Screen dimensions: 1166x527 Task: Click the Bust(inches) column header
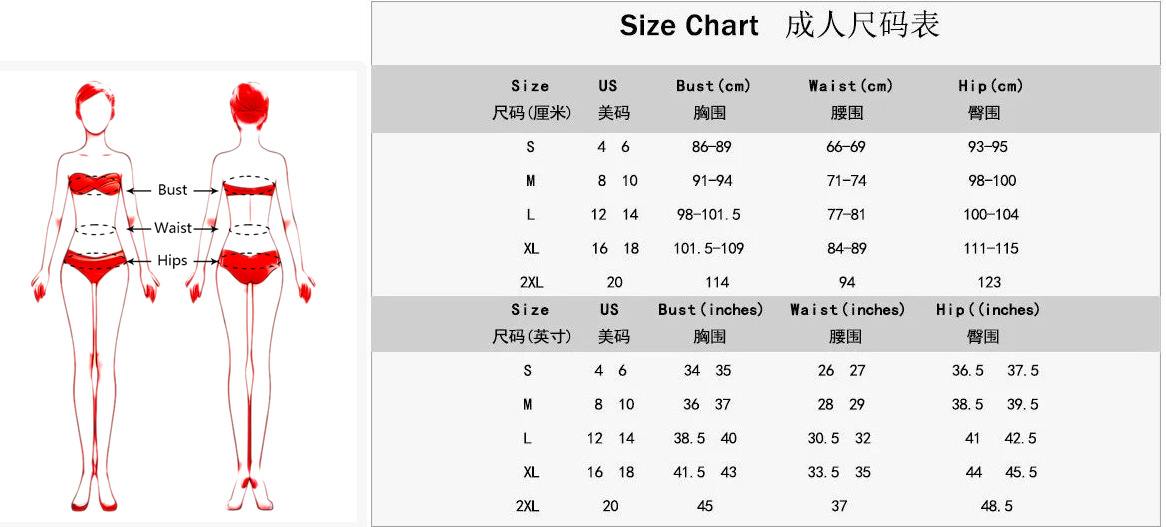(x=710, y=310)
